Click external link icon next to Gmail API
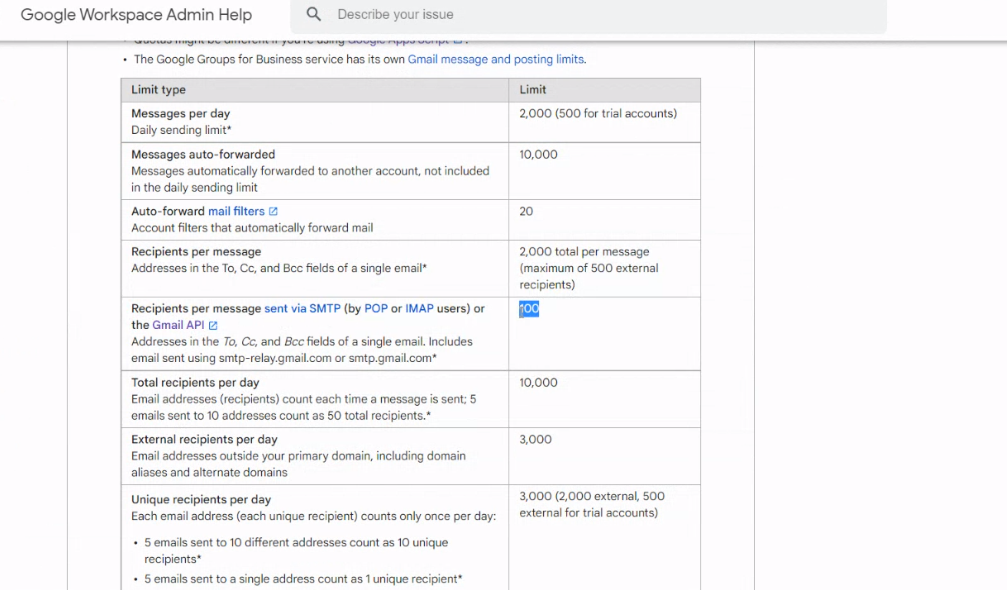 (213, 325)
